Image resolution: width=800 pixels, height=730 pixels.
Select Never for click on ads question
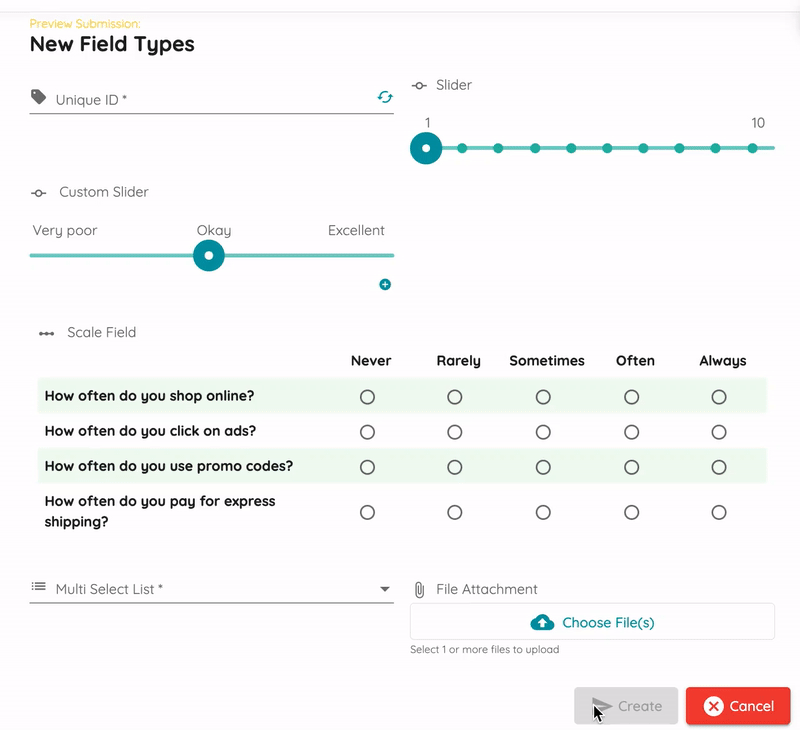367,432
